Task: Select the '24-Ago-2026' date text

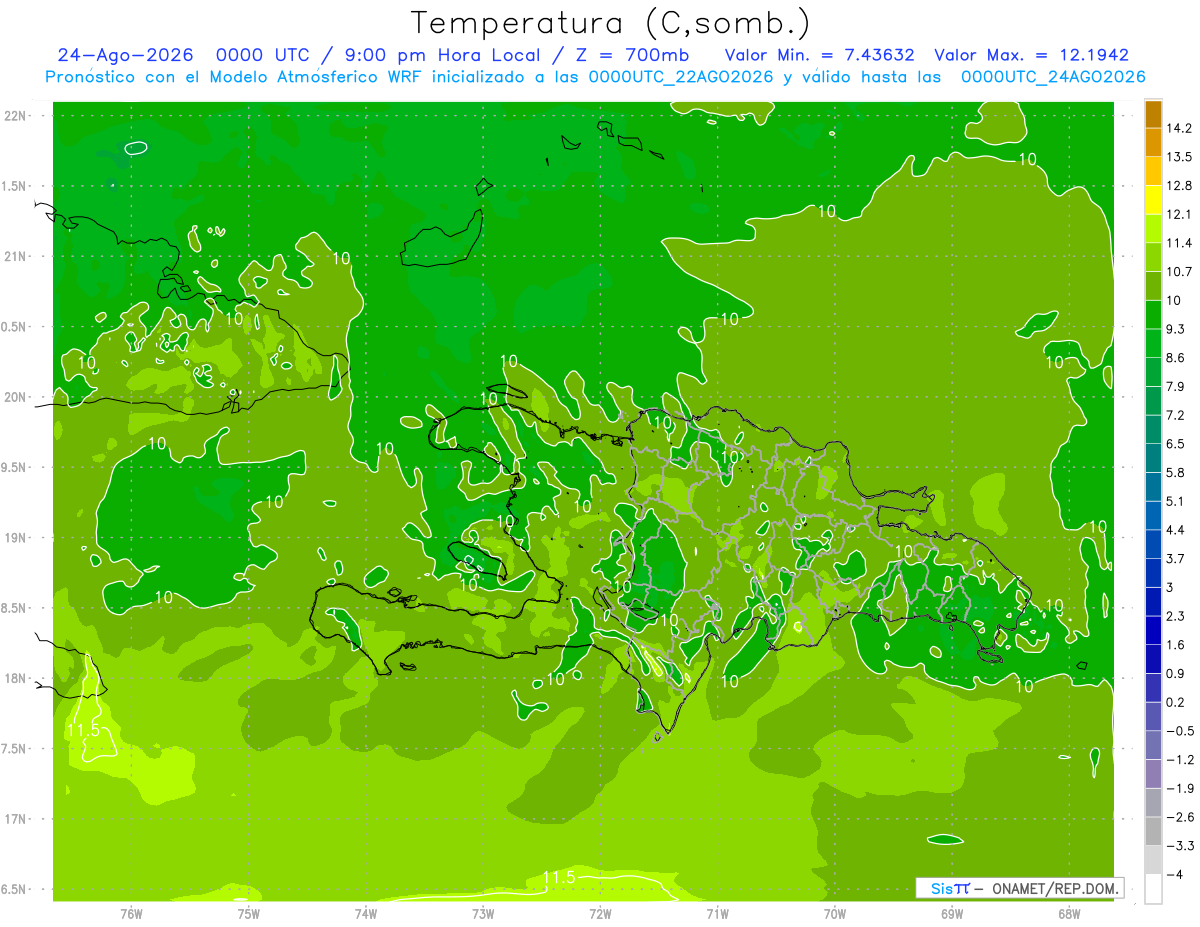Action: 126,55
